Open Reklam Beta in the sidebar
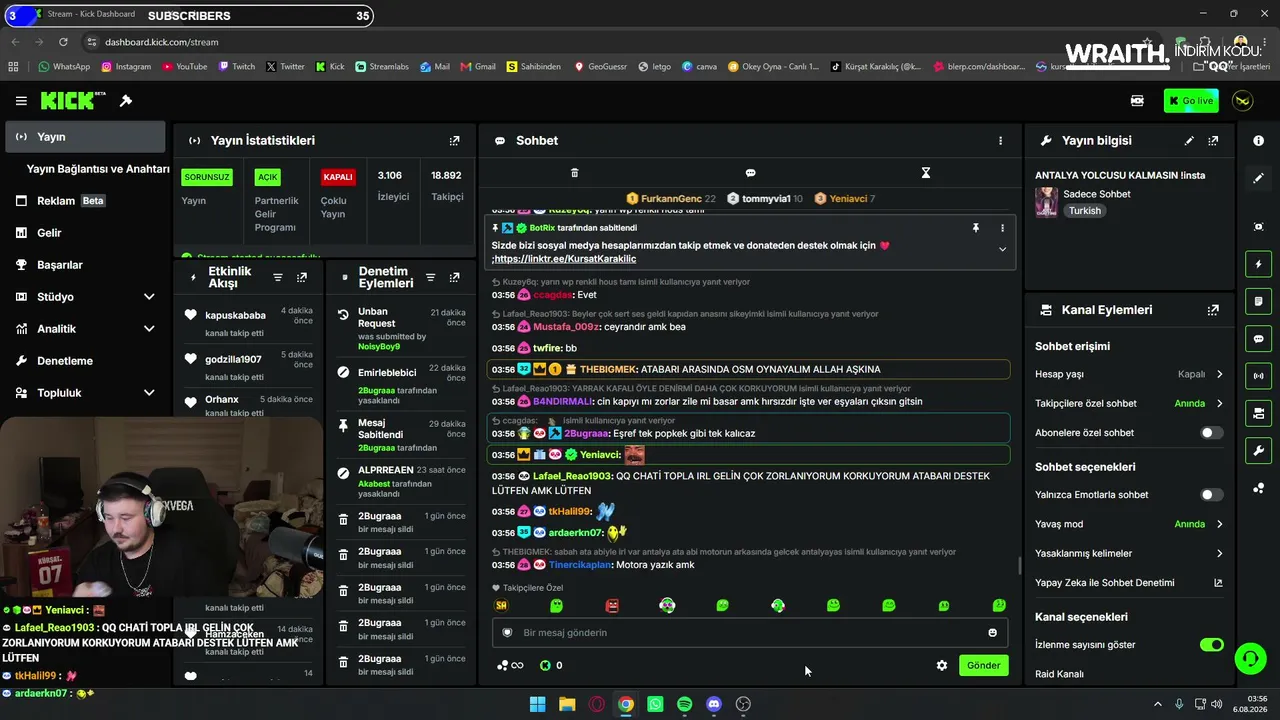Screen dimensions: 1280x720 coord(84,201)
